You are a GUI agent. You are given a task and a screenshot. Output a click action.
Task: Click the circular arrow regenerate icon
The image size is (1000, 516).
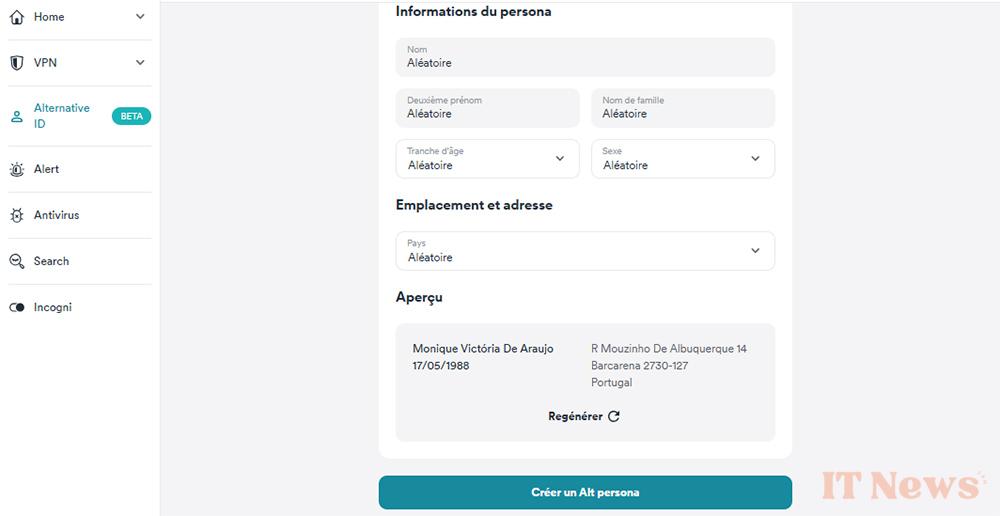(x=614, y=416)
